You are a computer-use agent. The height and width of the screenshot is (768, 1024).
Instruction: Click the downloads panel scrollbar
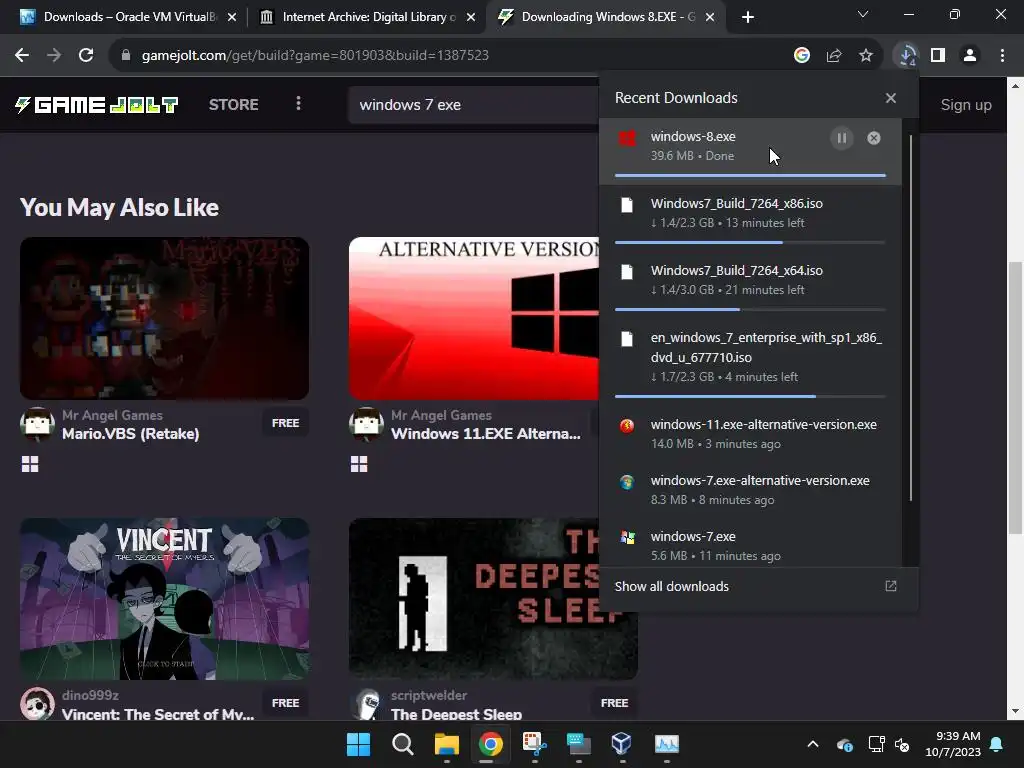pyautogui.click(x=910, y=318)
